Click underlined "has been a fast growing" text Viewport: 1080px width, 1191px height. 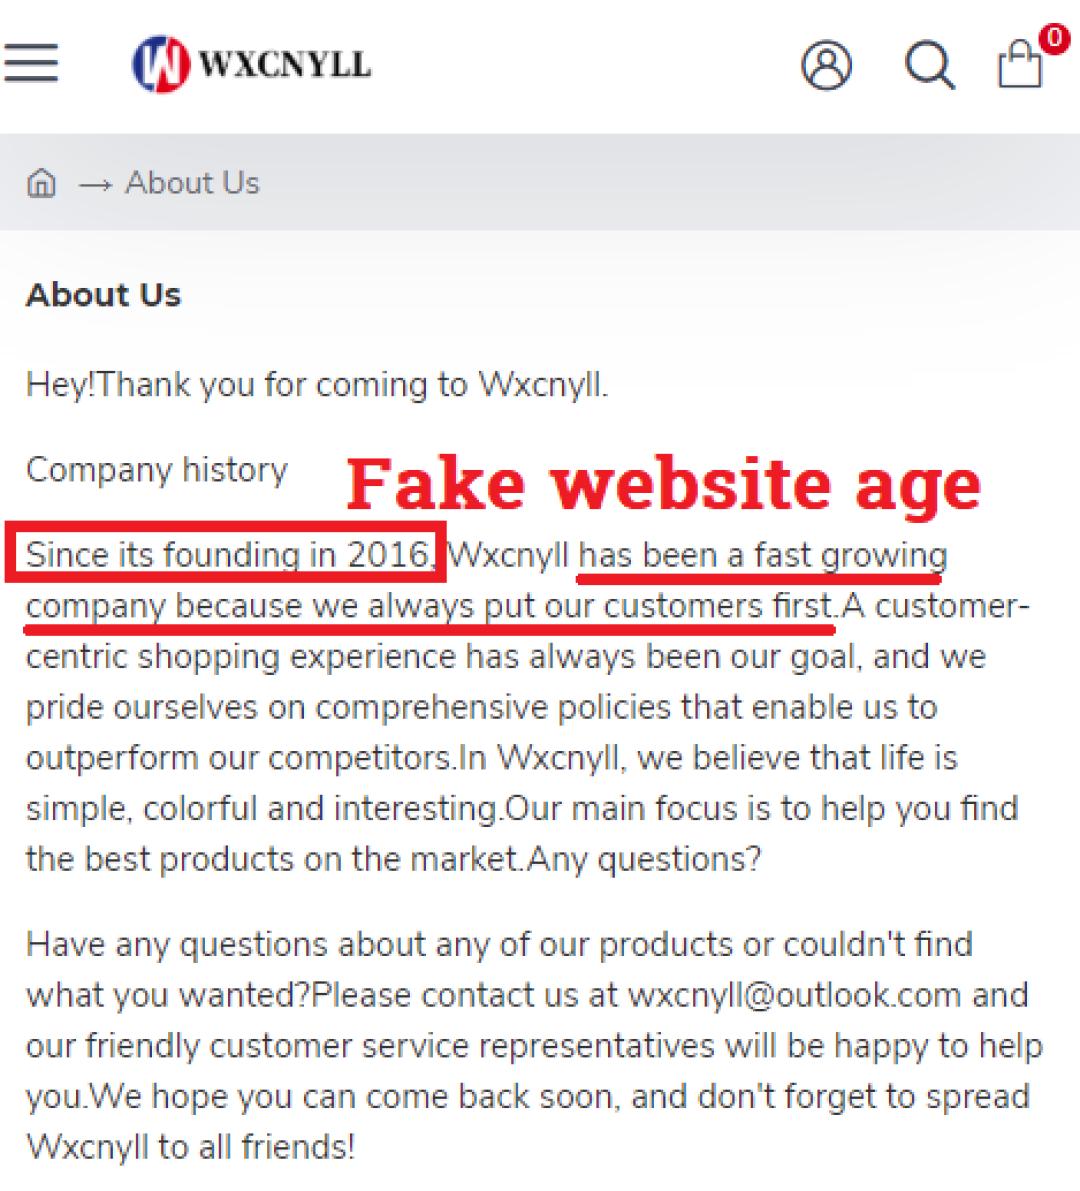pyautogui.click(x=762, y=555)
